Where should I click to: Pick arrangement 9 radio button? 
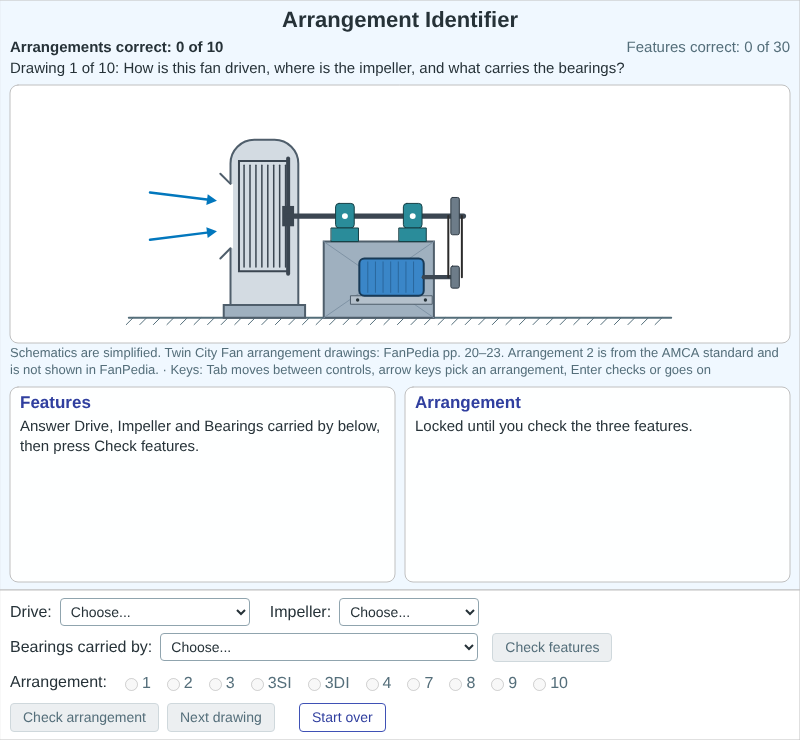[497, 684]
